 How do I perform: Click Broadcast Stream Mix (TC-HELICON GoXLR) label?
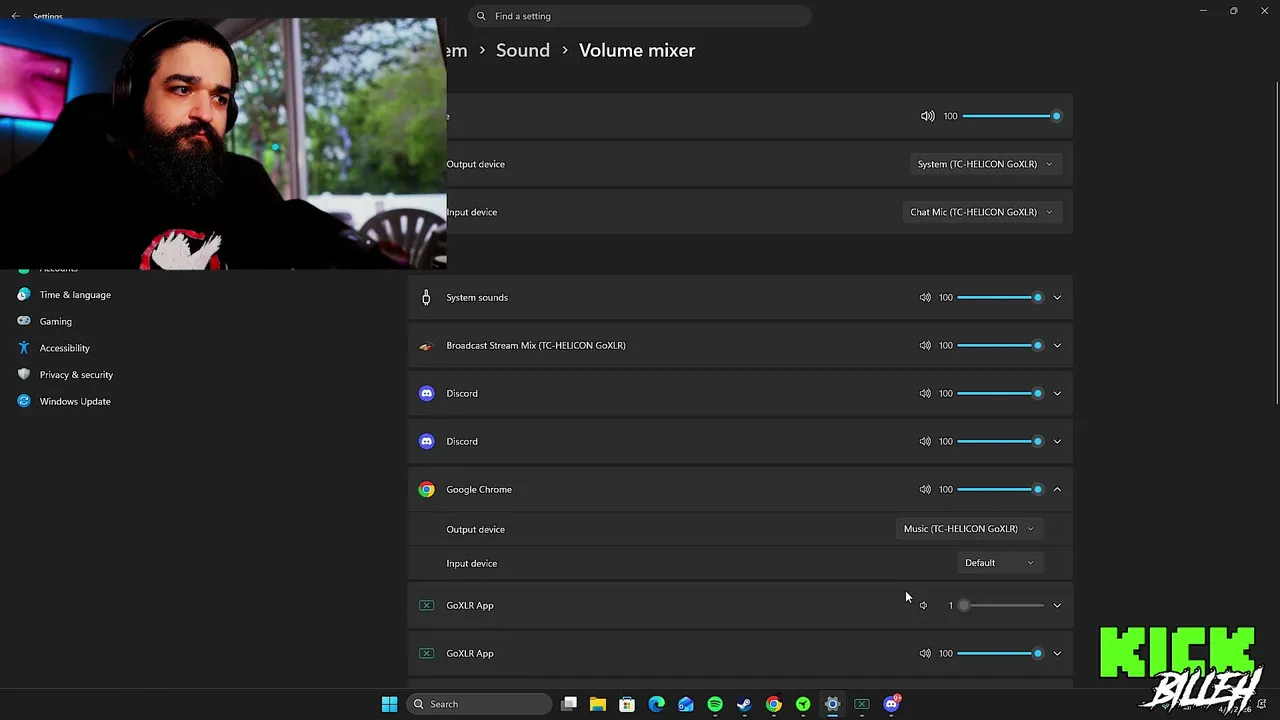click(x=536, y=345)
